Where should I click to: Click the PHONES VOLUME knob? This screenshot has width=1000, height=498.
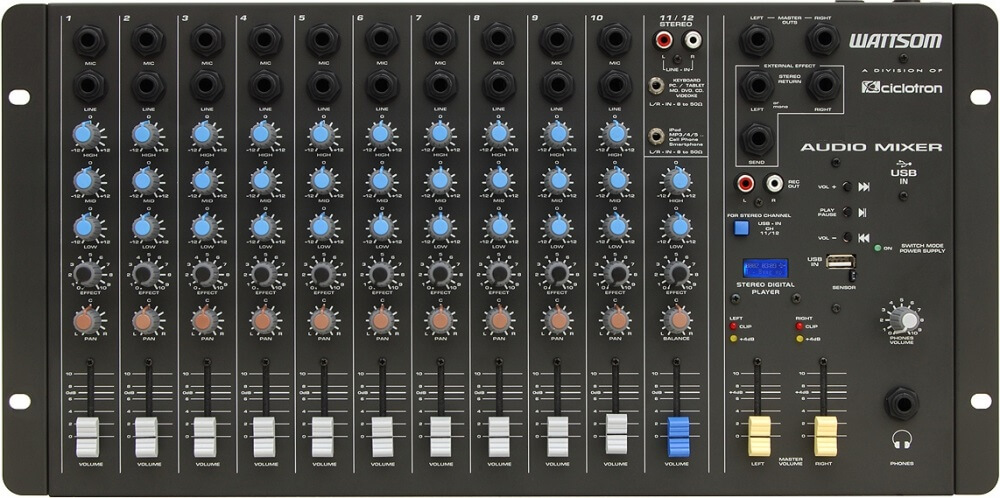click(x=907, y=320)
